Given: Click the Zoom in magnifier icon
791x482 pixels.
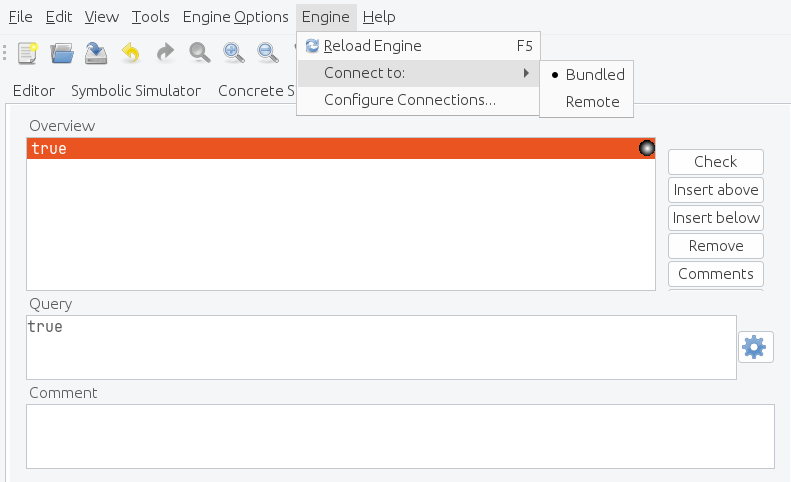Looking at the screenshot, I should tap(234, 52).
